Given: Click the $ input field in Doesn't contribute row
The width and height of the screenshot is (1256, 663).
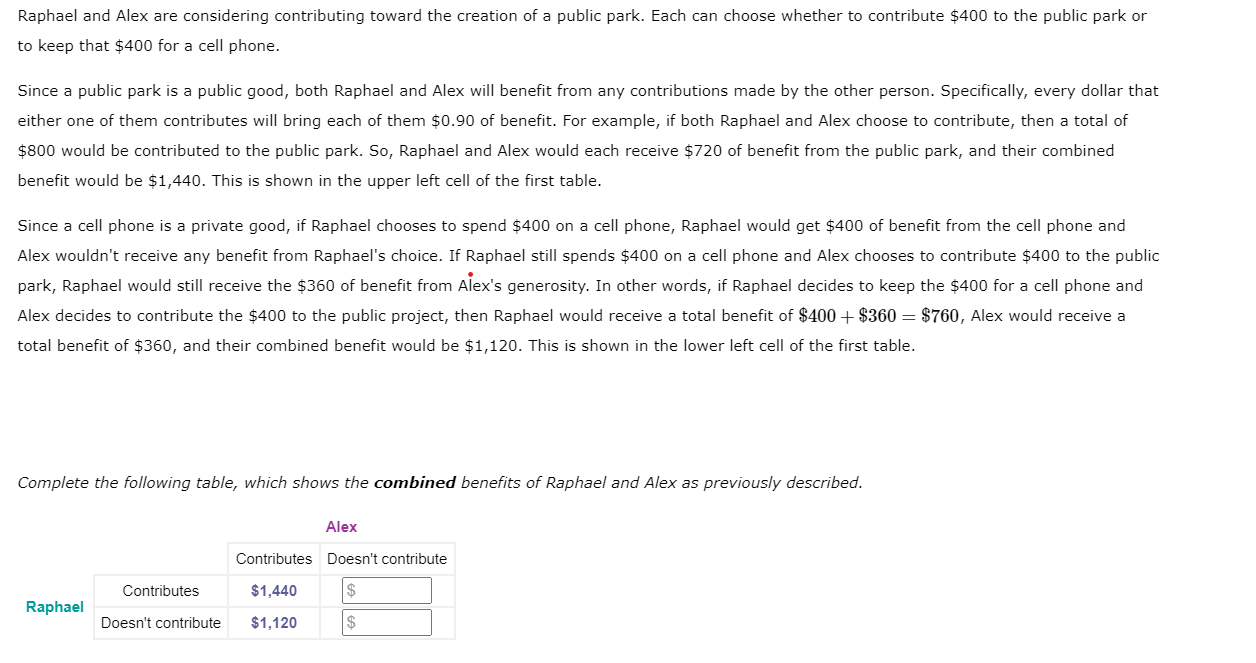Looking at the screenshot, I should (388, 622).
